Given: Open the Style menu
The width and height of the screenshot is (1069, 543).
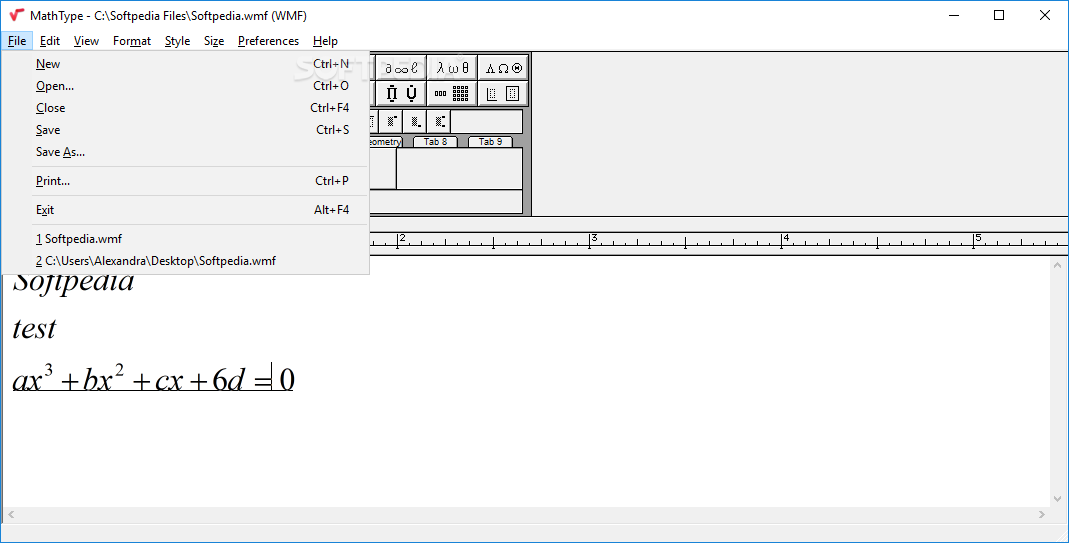Looking at the screenshot, I should coord(177,41).
